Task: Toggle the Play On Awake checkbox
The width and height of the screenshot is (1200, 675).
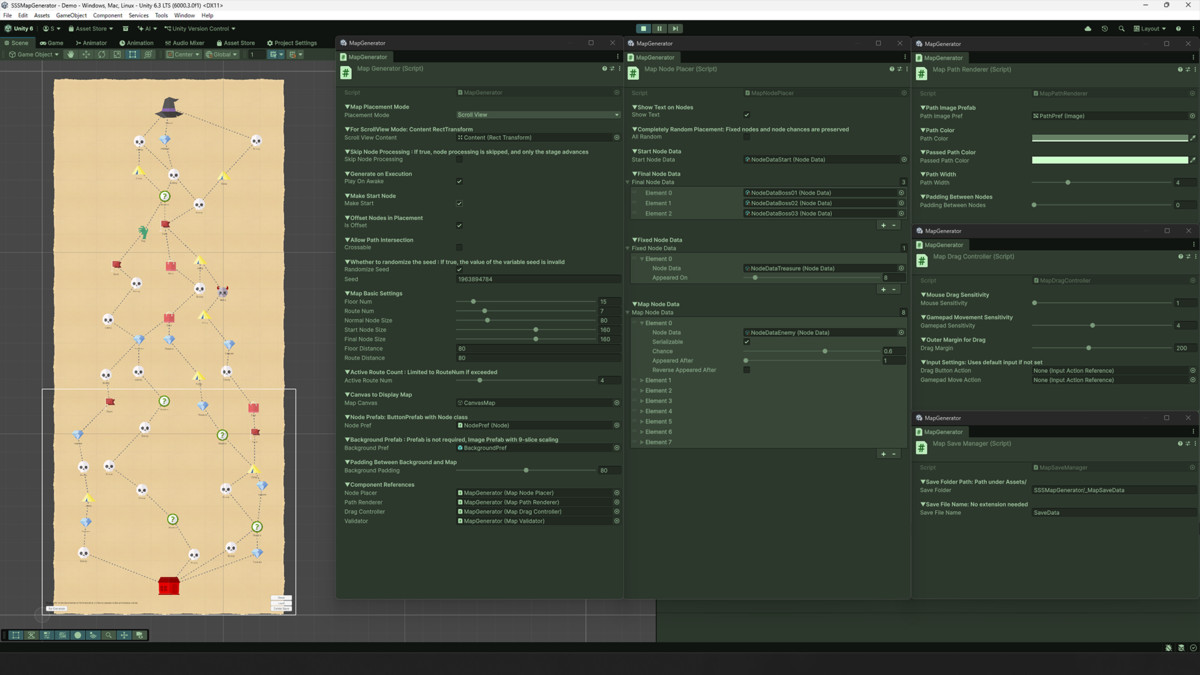Action: tap(459, 181)
